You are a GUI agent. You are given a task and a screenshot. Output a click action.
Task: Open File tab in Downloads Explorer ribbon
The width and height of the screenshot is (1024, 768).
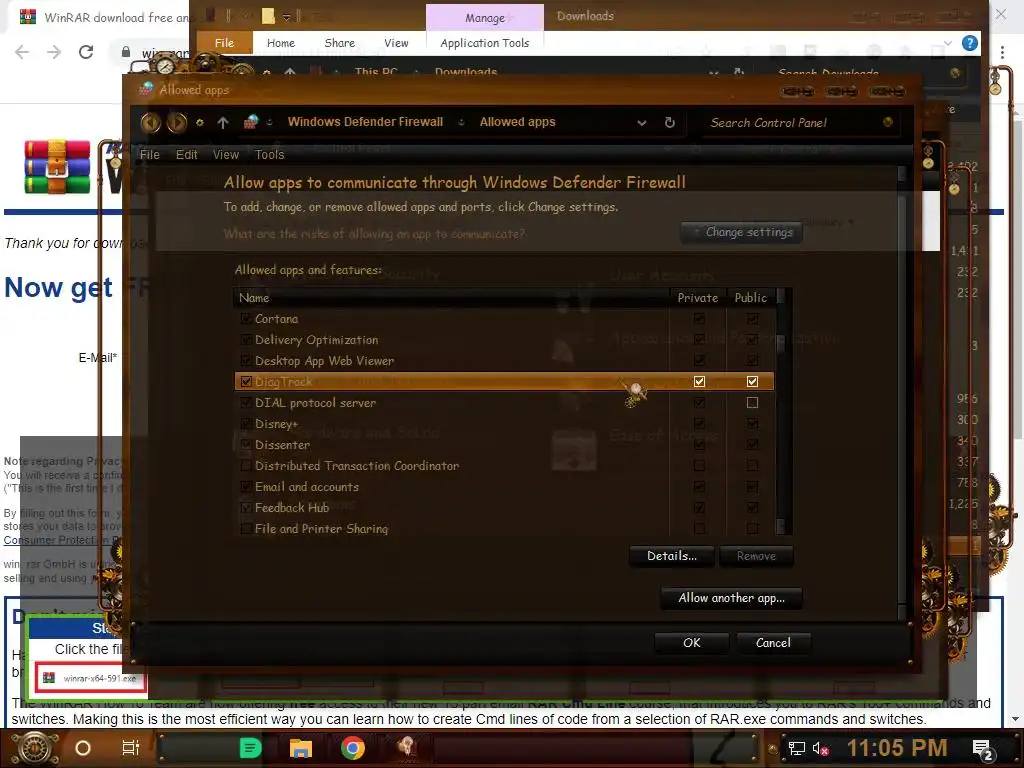[224, 43]
